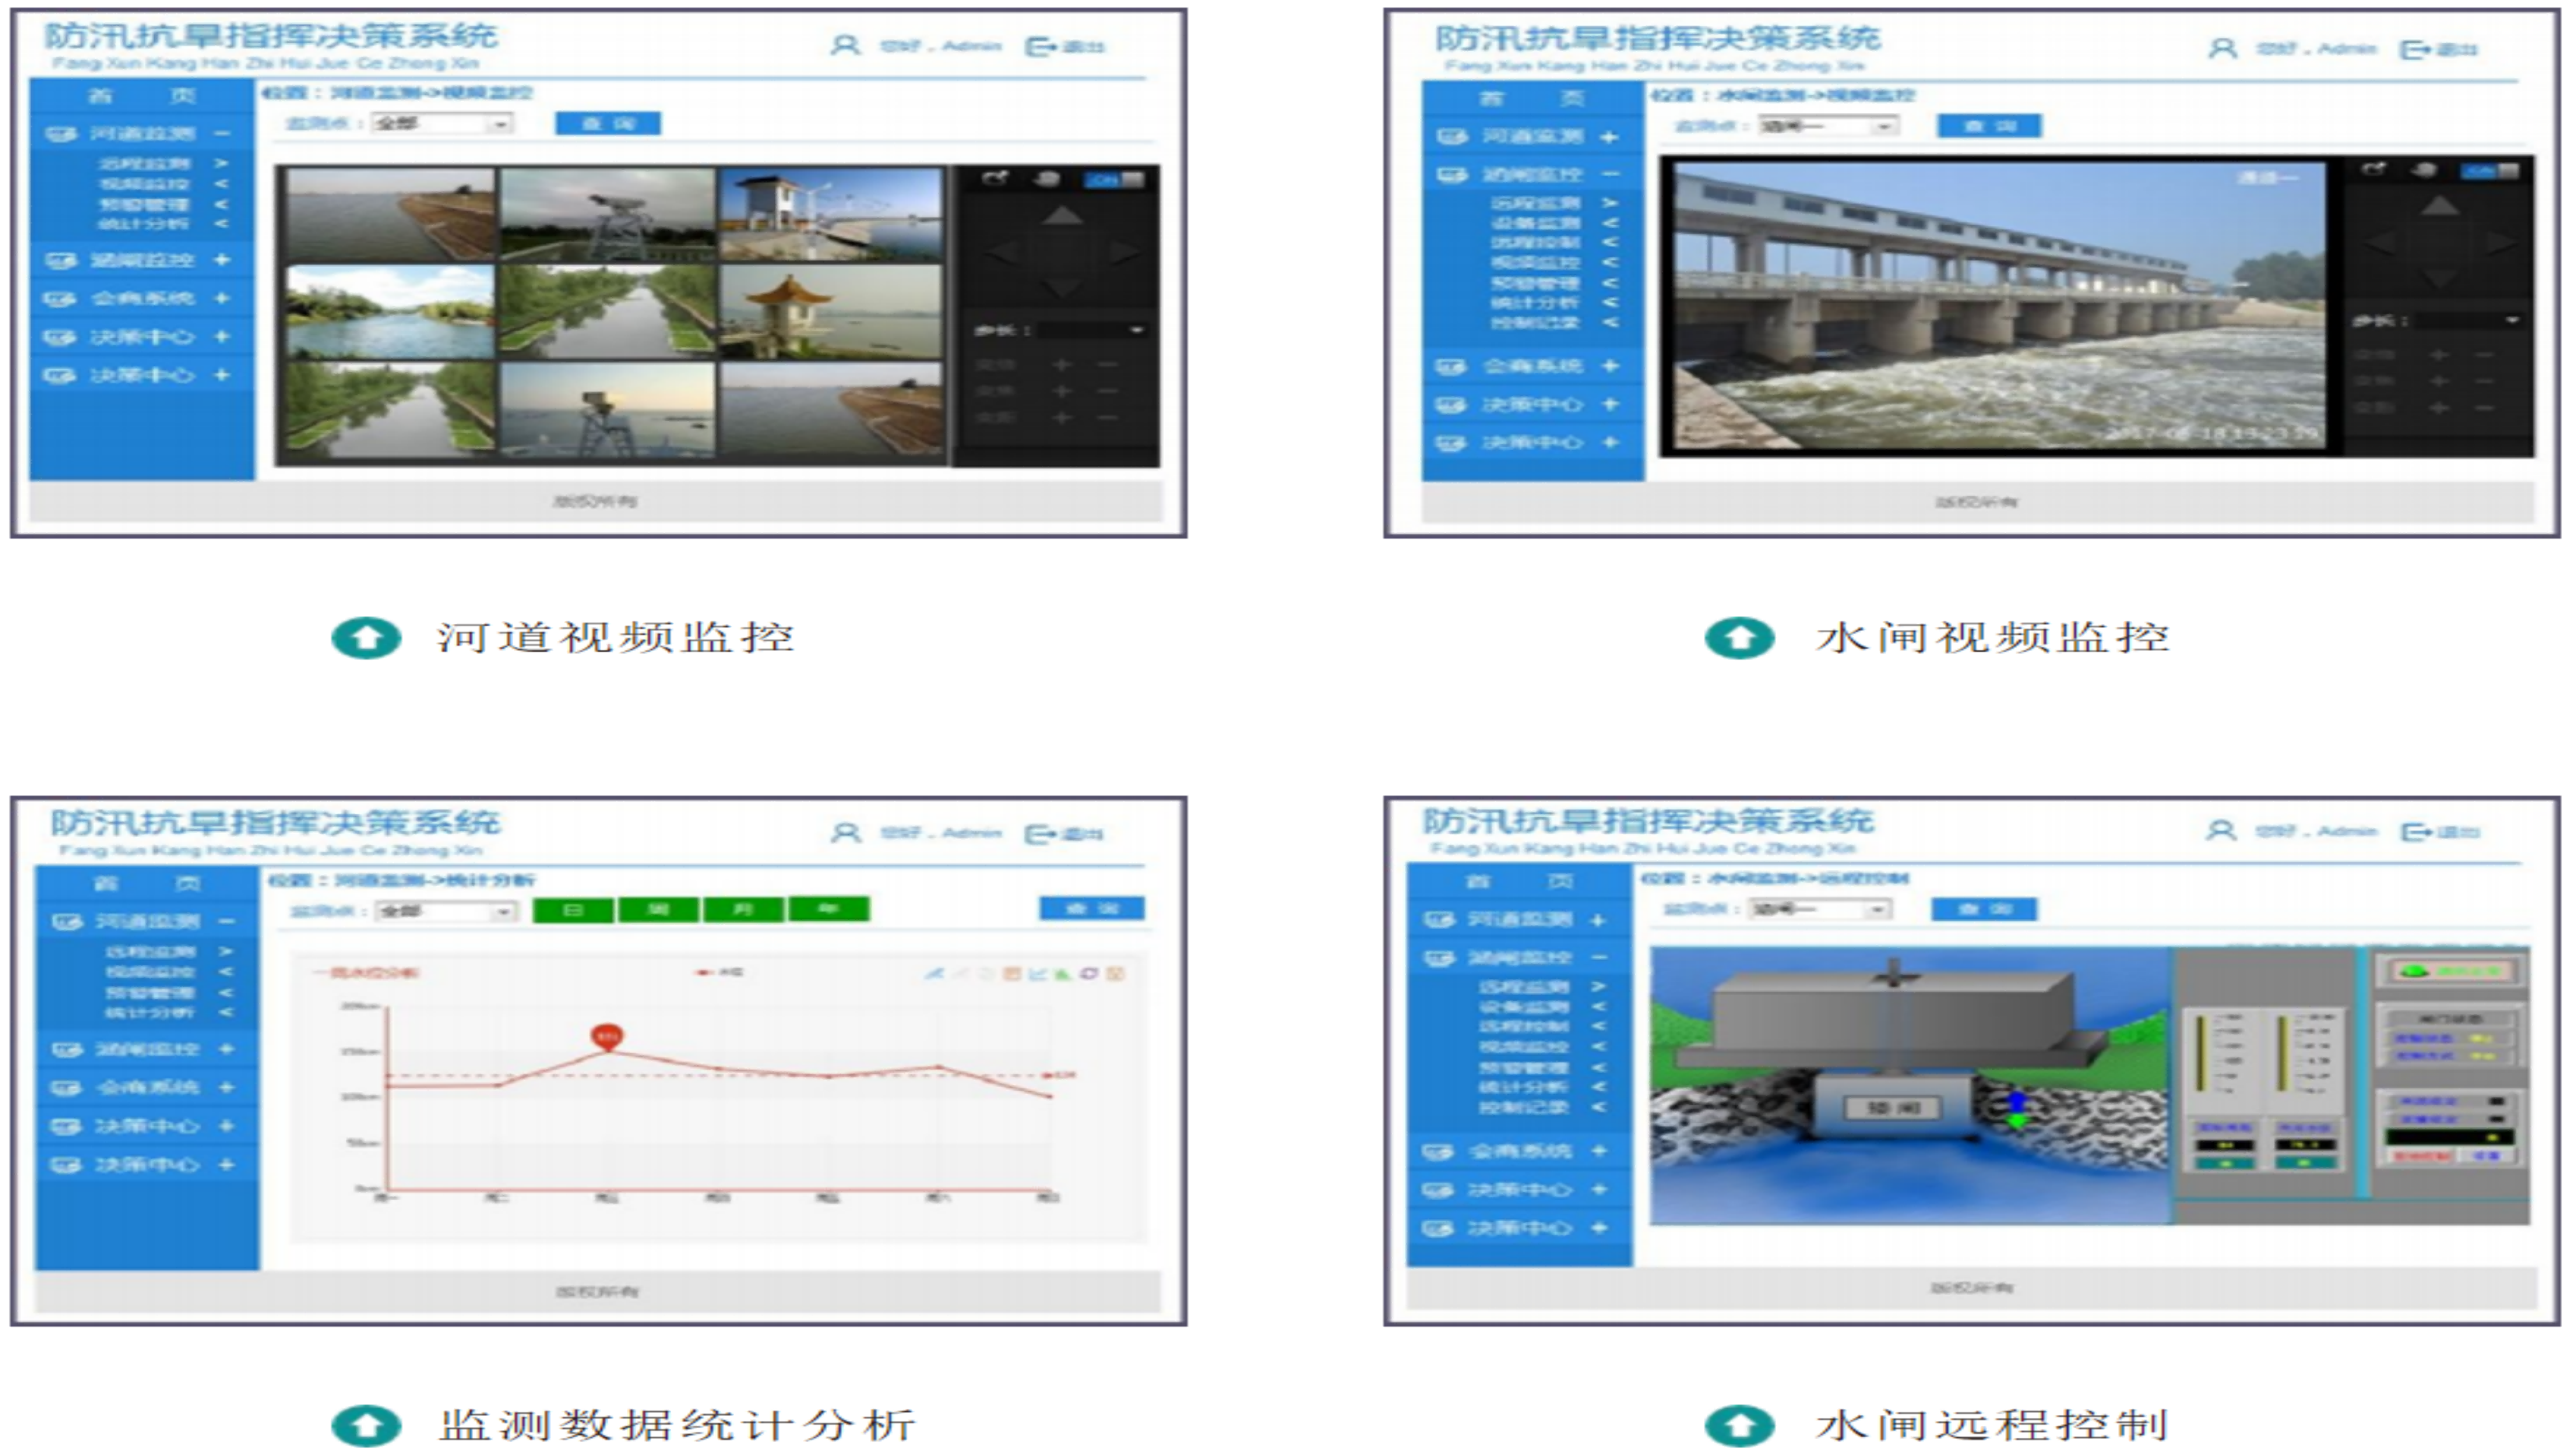Select 预警管理 submenu in 河道视频监控 sidebar

pos(144,204)
